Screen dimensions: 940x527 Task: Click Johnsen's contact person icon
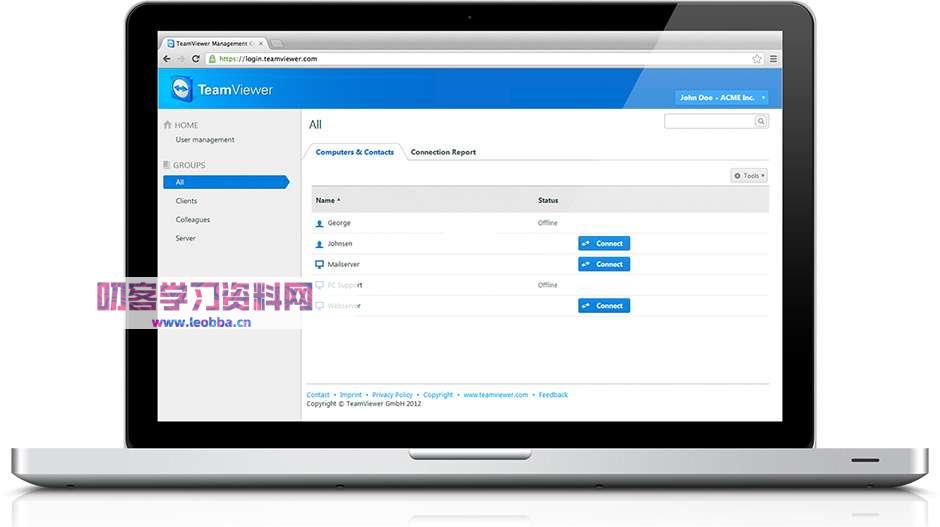[319, 244]
